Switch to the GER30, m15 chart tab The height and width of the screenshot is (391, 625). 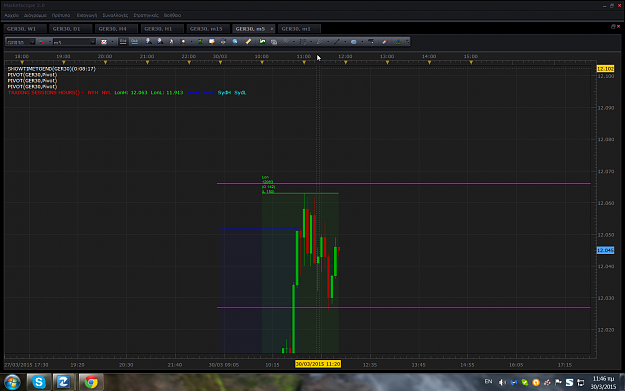click(x=208, y=29)
